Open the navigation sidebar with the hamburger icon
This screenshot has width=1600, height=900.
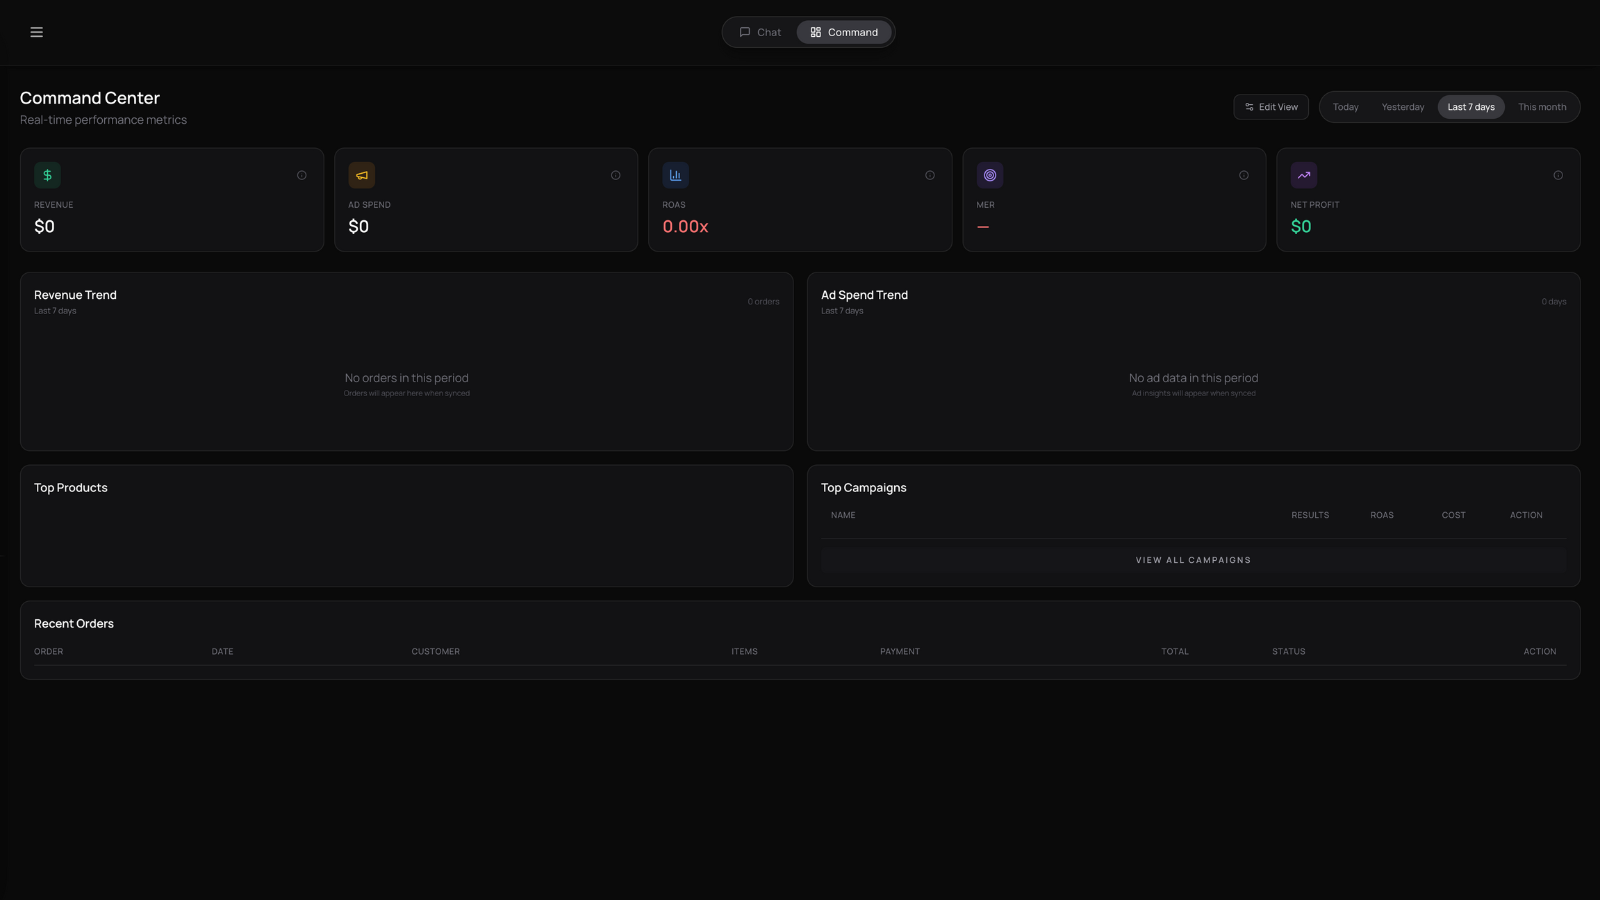click(37, 32)
